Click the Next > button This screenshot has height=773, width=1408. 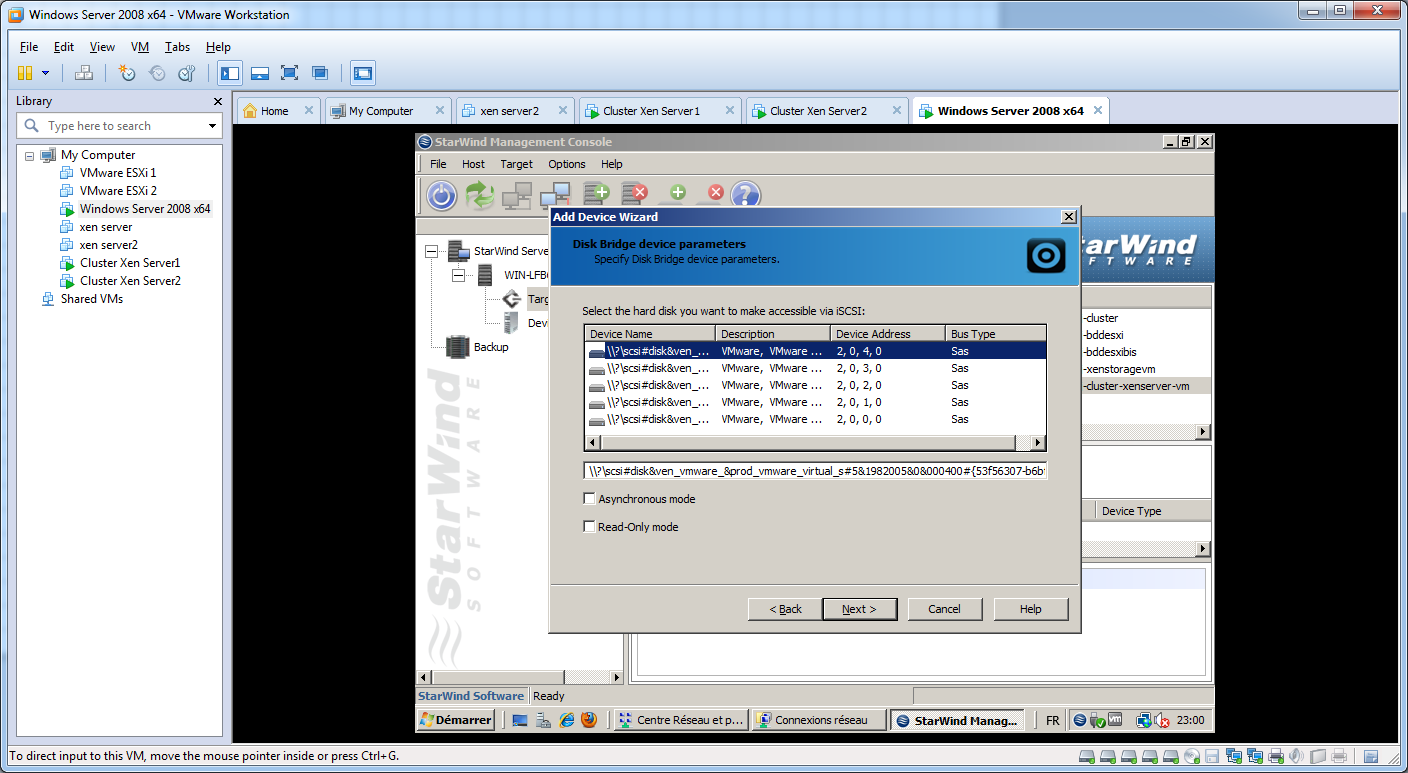tap(859, 609)
